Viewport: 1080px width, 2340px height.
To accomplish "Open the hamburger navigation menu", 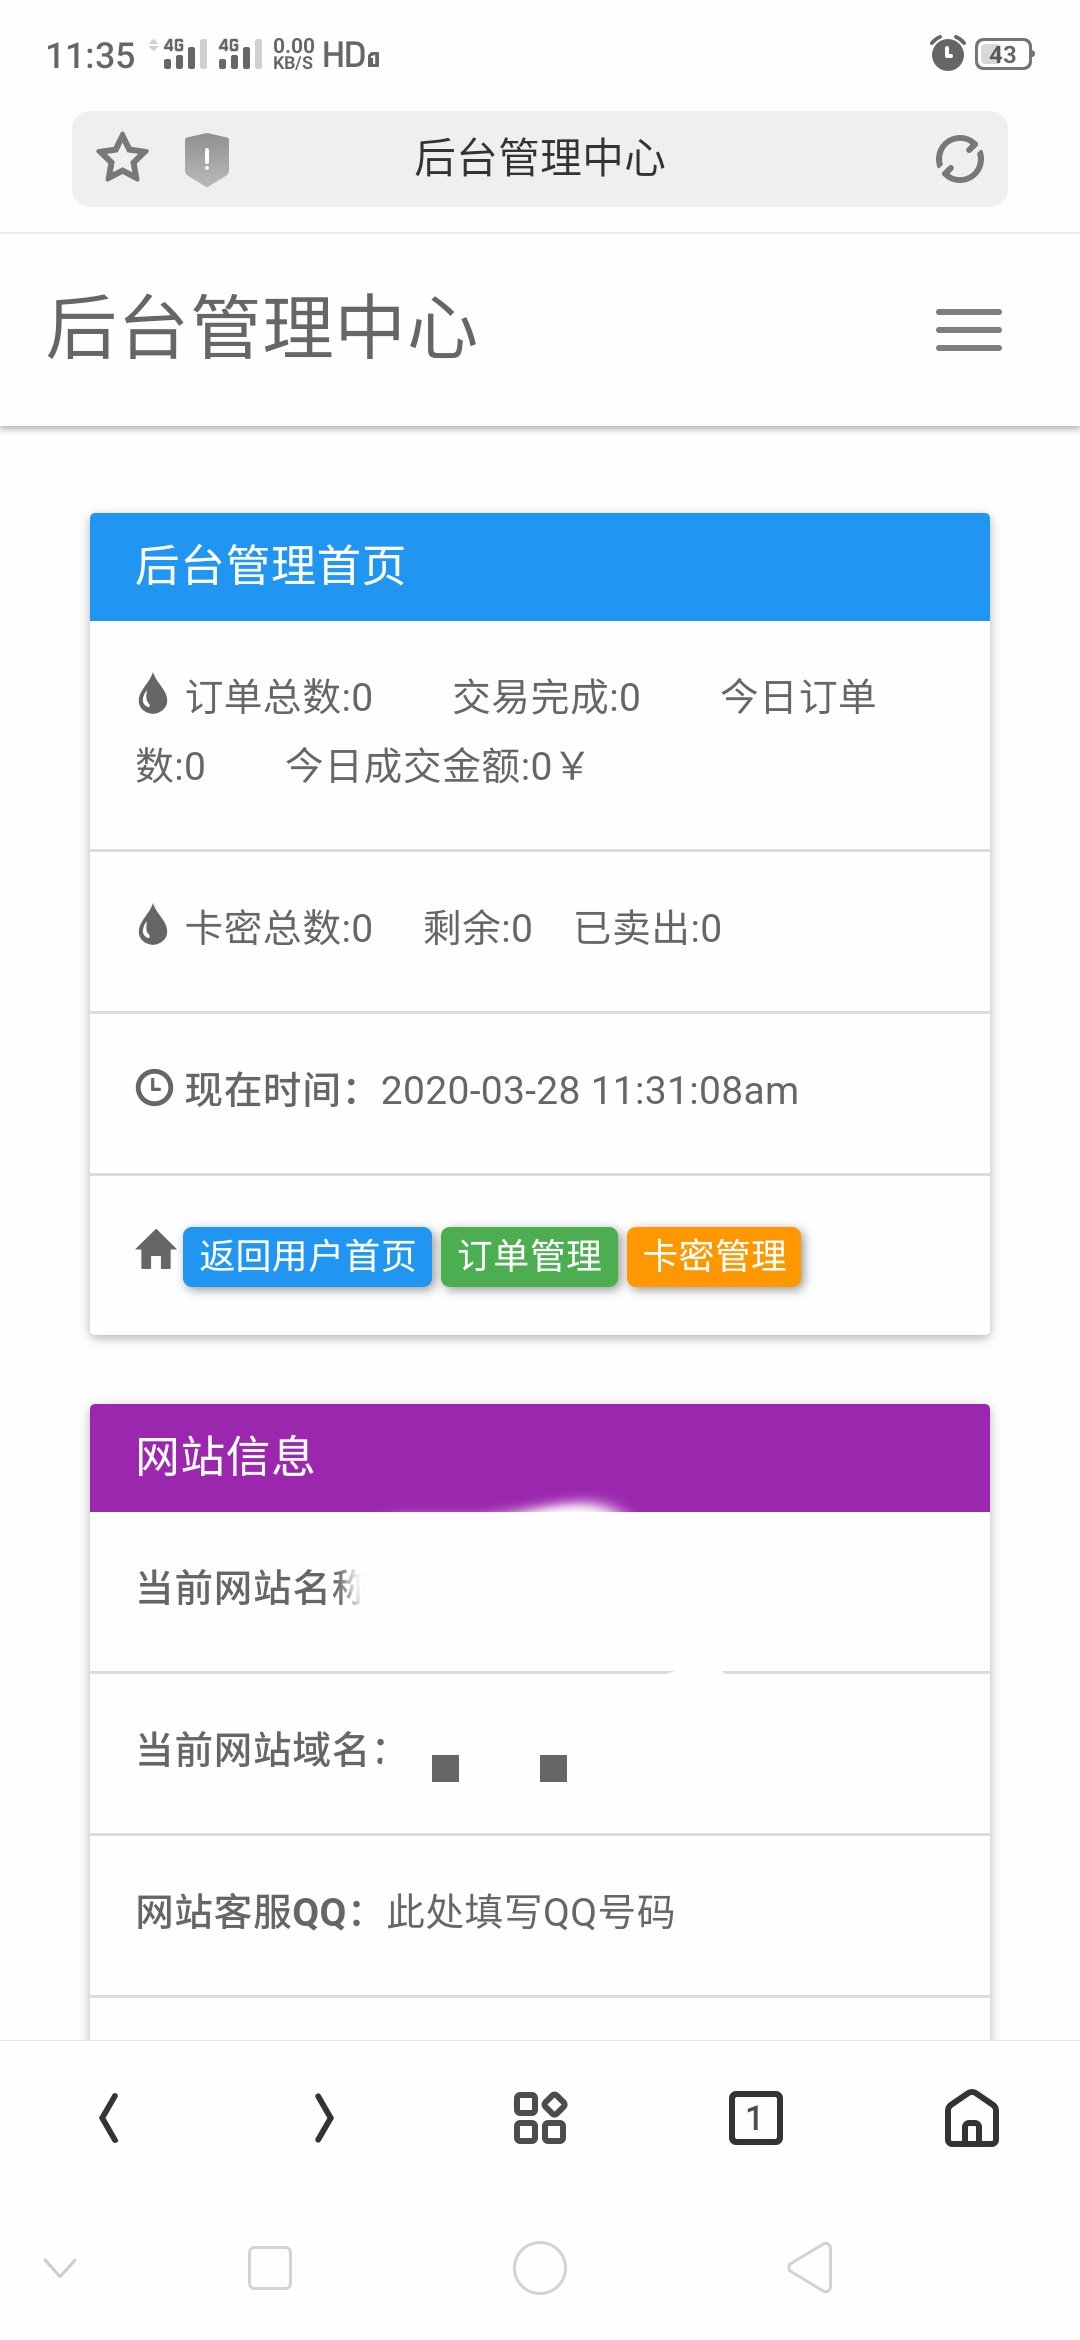I will pos(968,330).
